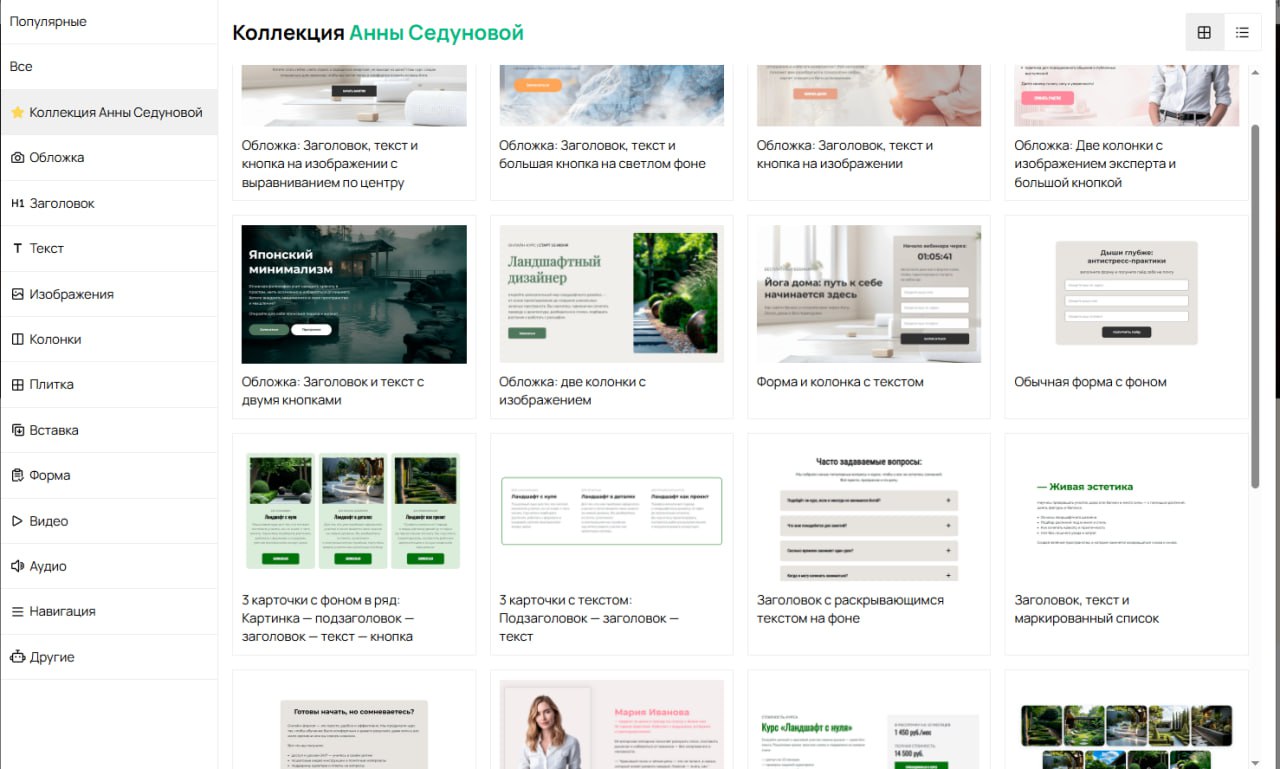Click the T icon beside Текст
This screenshot has width=1280, height=769.
coord(17,248)
